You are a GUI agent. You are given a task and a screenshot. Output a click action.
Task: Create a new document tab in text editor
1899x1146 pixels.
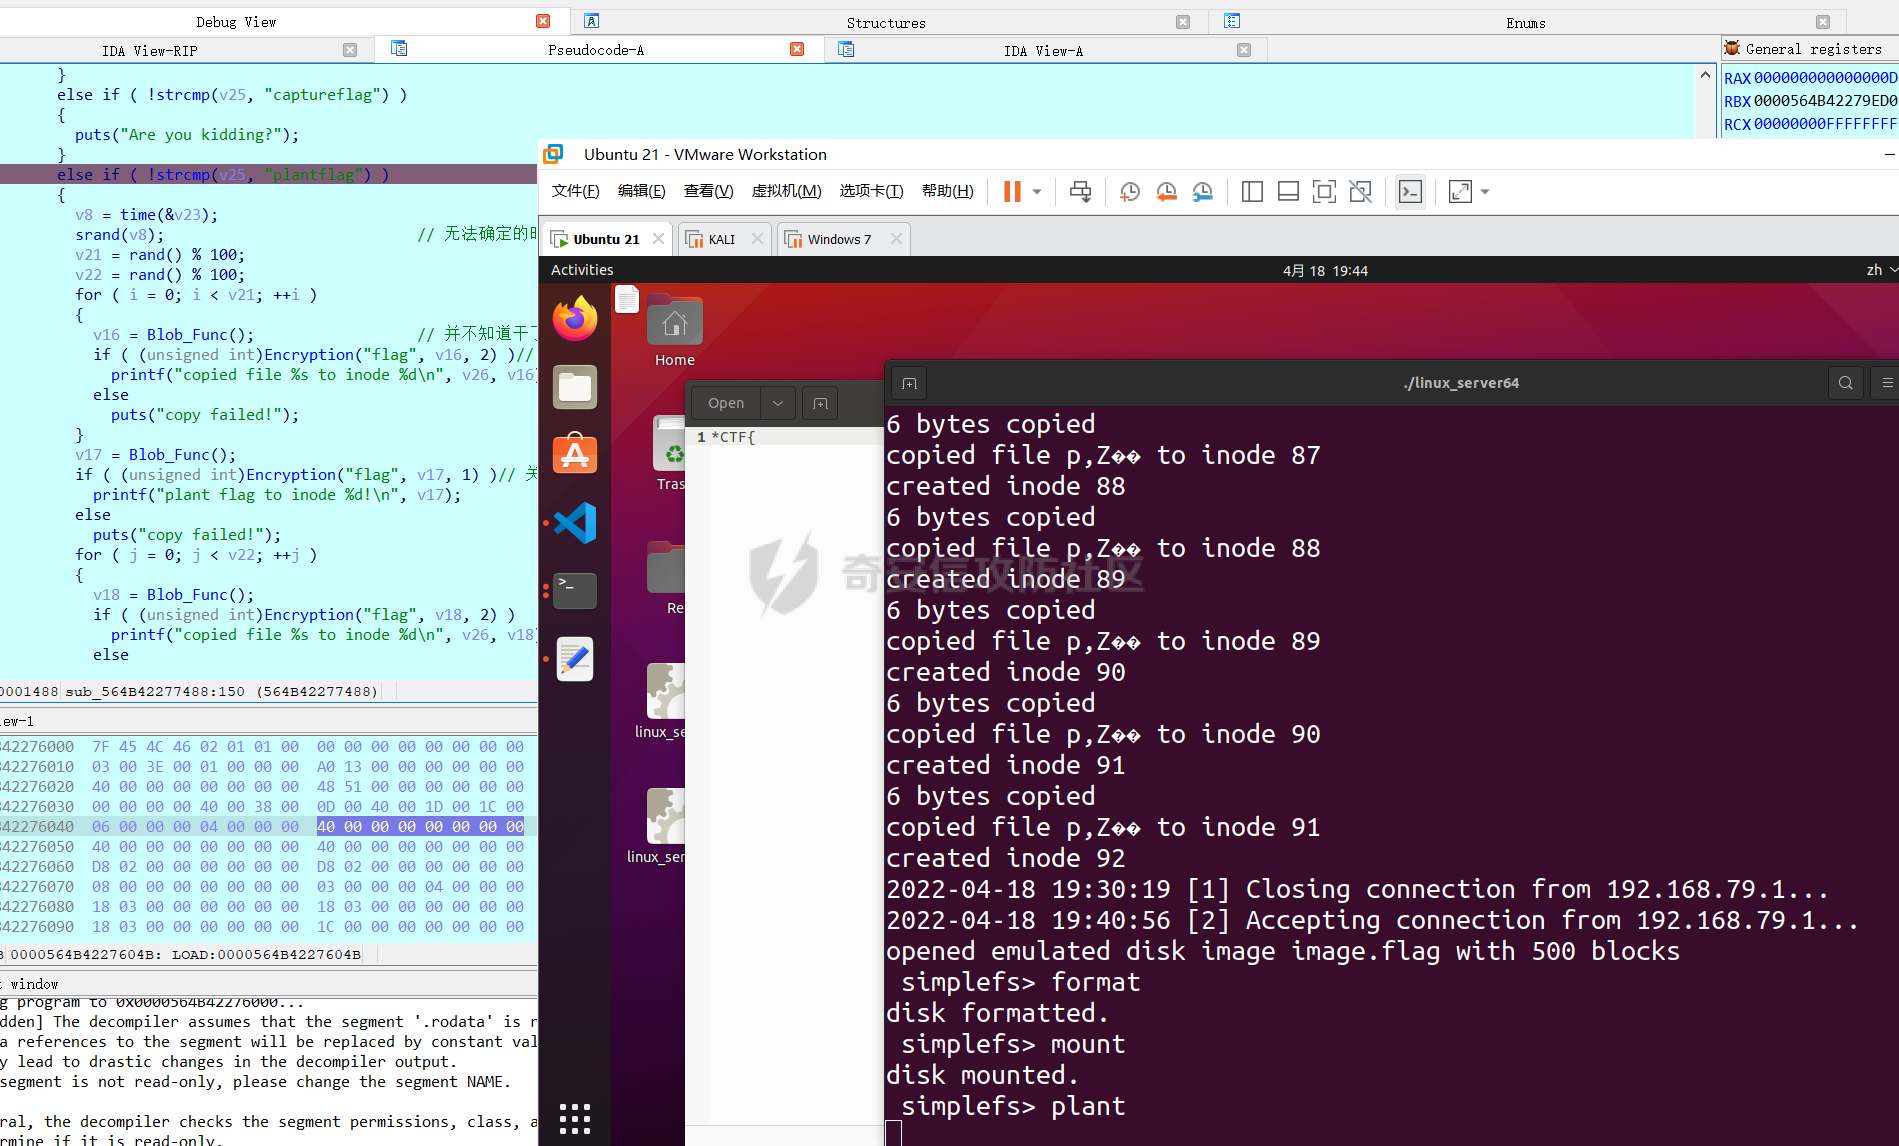click(820, 403)
